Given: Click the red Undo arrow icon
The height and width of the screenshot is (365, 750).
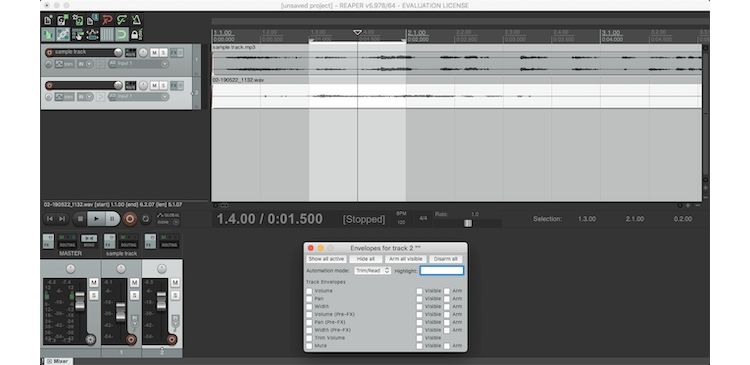Looking at the screenshot, I should click(x=108, y=20).
